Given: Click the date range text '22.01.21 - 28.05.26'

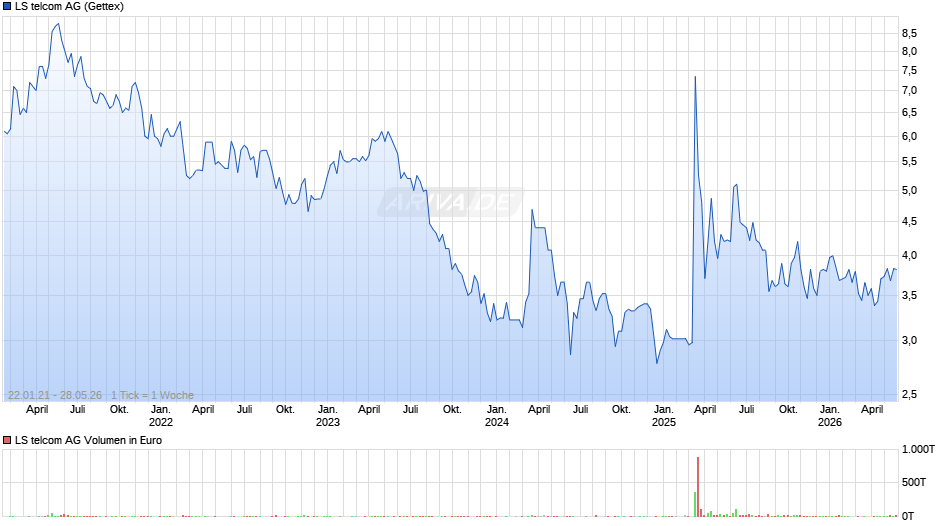Looking at the screenshot, I should click(x=55, y=395).
